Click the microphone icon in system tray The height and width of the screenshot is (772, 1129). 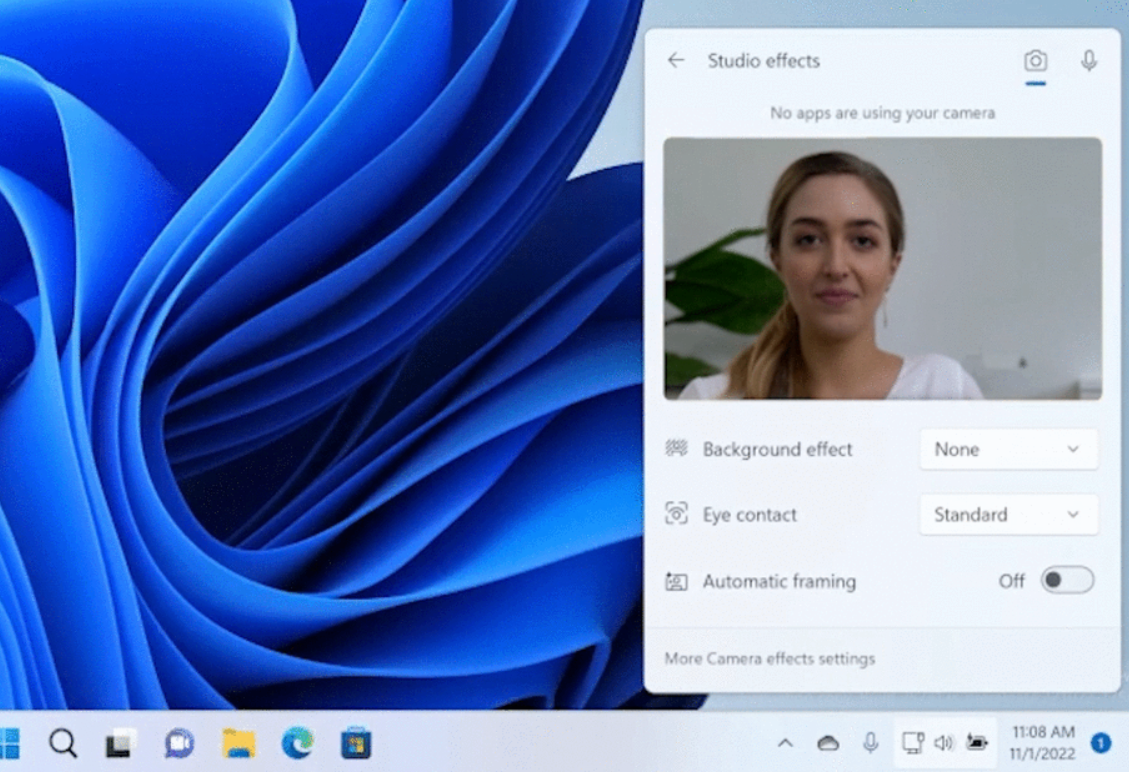point(871,743)
